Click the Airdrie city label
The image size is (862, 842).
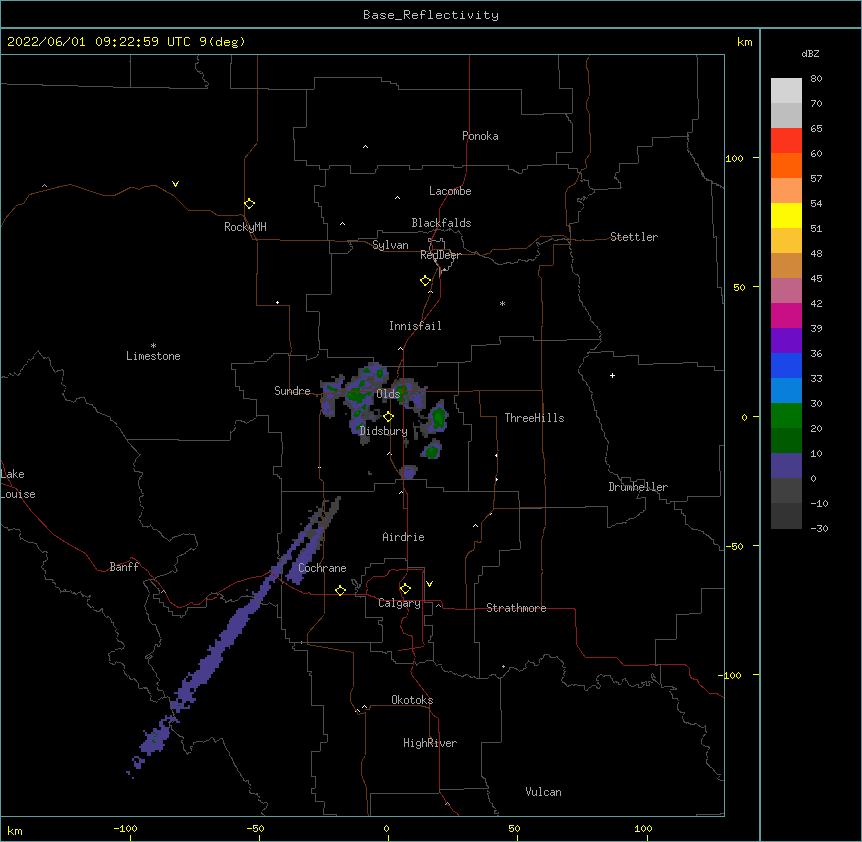(404, 537)
